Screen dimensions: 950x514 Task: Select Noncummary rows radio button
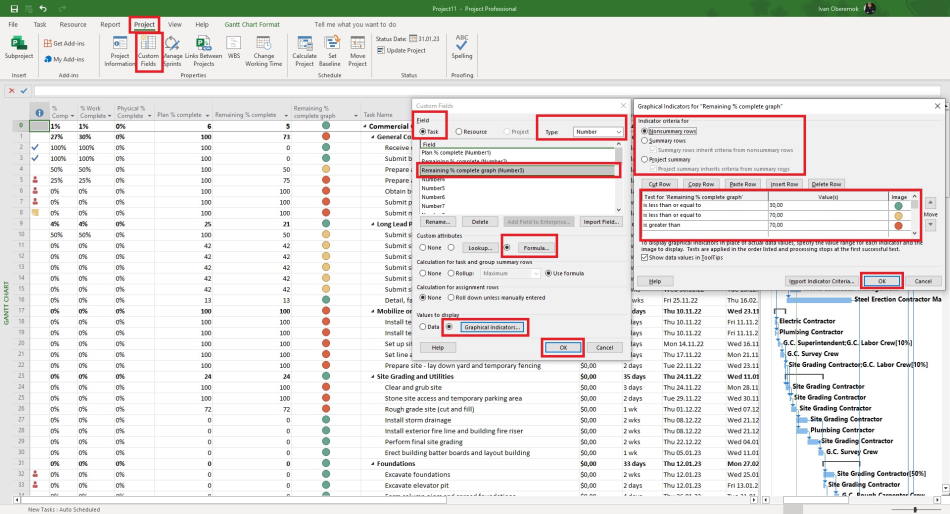point(645,131)
